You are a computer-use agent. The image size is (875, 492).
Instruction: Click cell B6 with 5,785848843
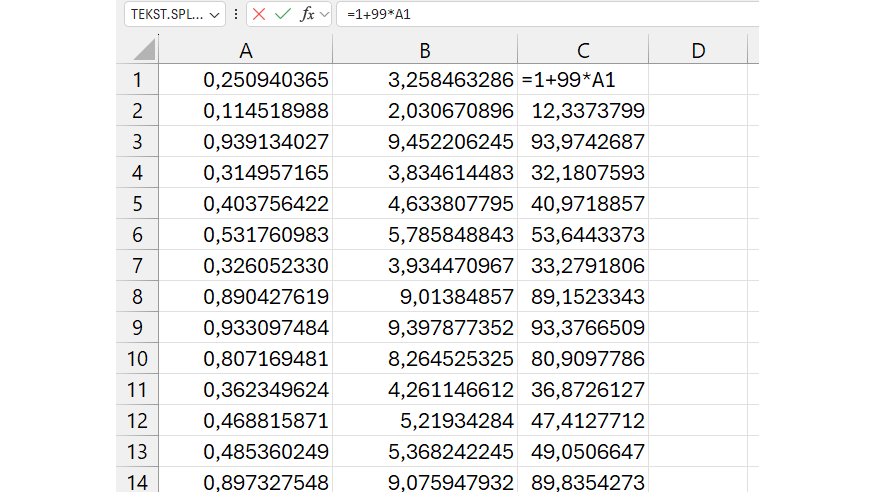click(x=425, y=234)
